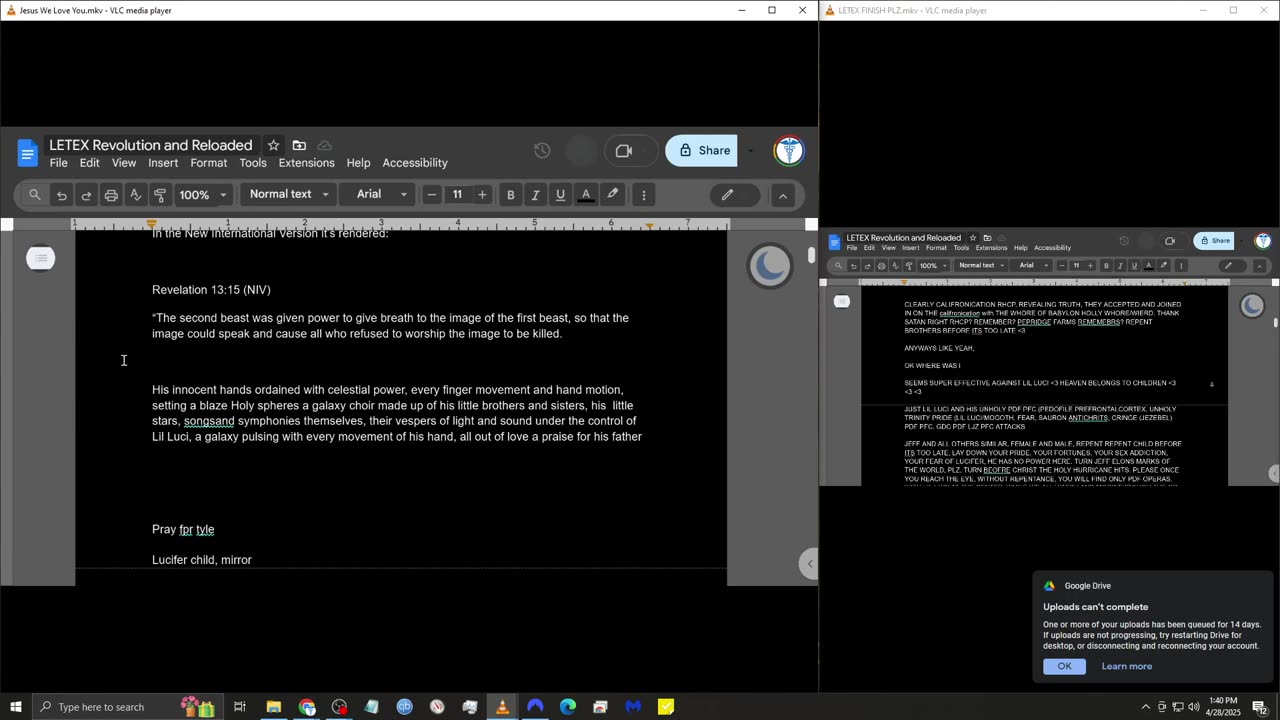Open version history clock icon
Image resolution: width=1280 pixels, height=720 pixels.
click(542, 150)
